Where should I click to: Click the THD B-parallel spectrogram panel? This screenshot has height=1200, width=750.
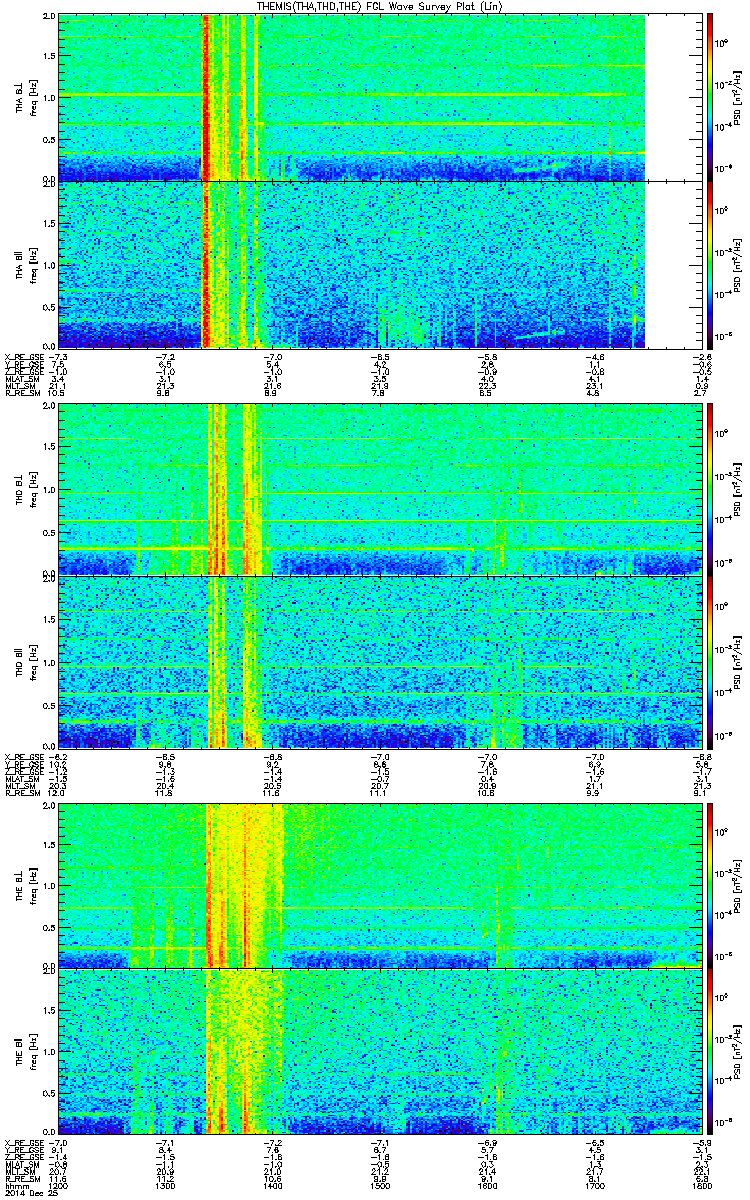point(378,661)
